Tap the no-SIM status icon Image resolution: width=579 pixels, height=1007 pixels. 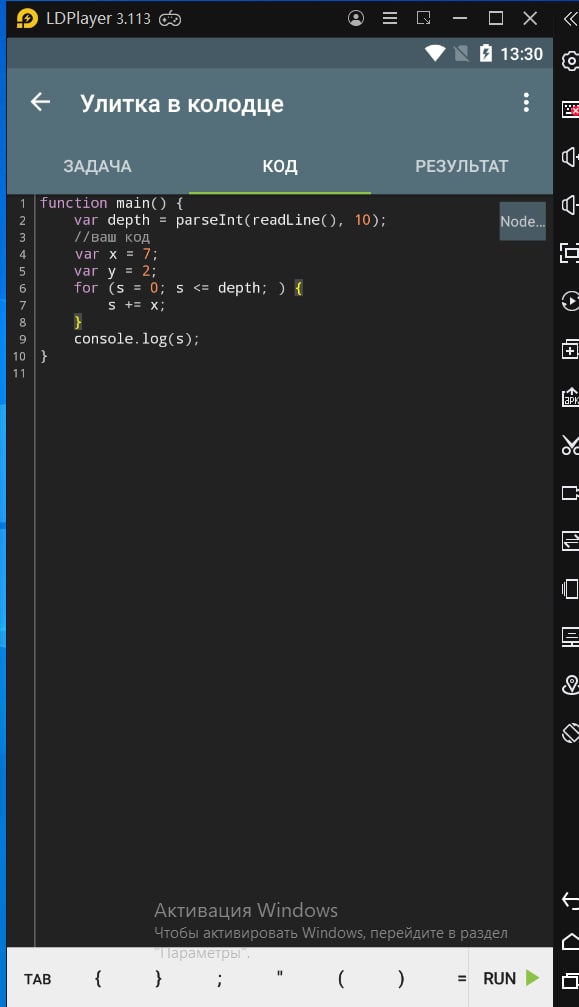coord(461,53)
